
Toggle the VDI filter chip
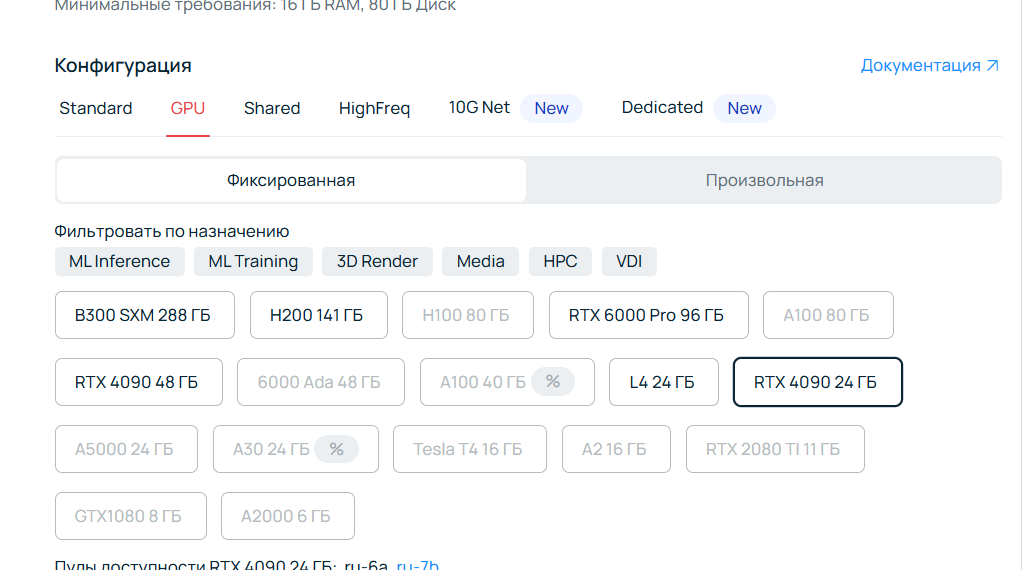629,261
